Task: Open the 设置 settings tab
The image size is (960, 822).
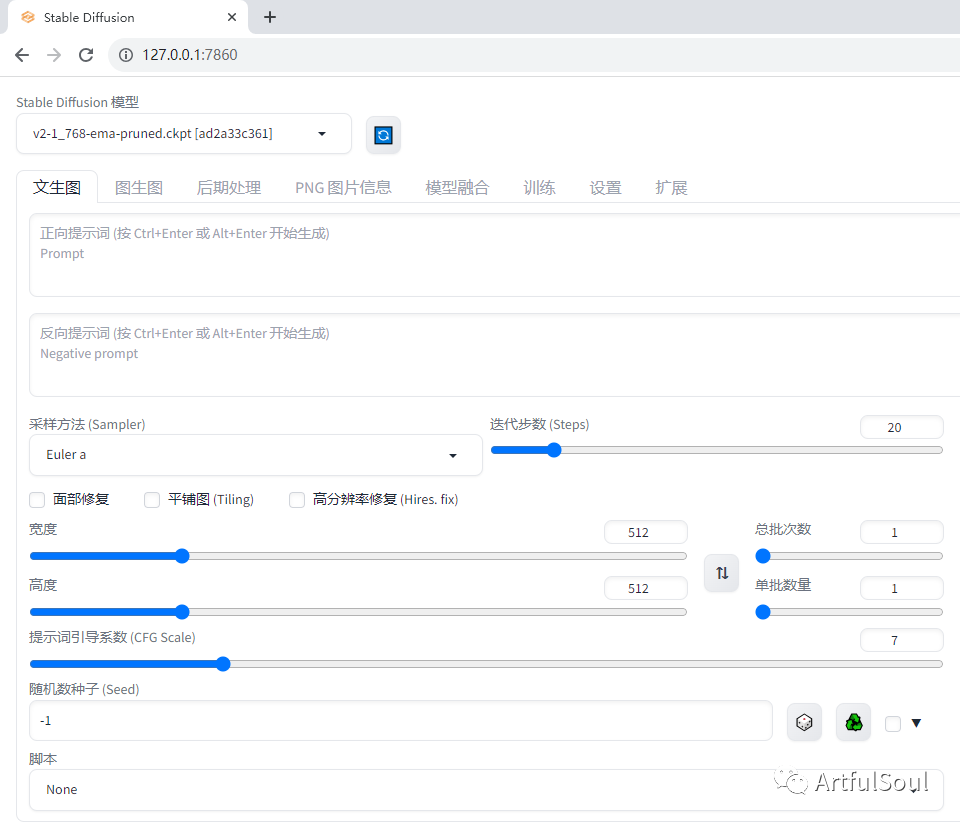Action: (606, 187)
